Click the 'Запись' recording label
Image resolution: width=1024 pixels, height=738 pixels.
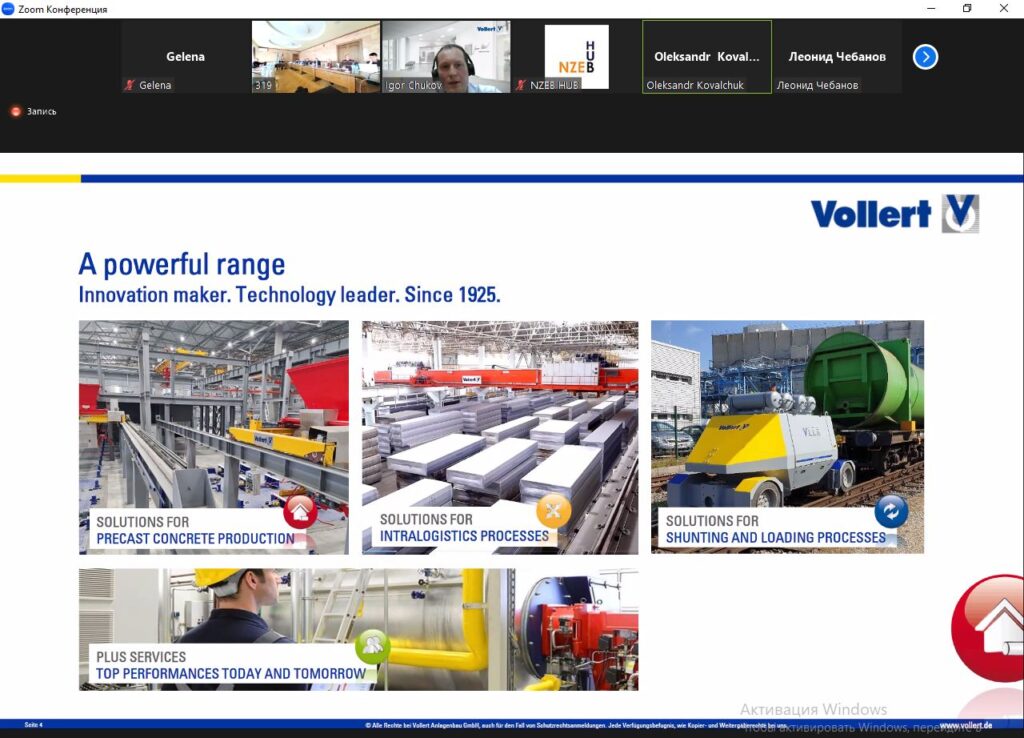click(x=41, y=112)
